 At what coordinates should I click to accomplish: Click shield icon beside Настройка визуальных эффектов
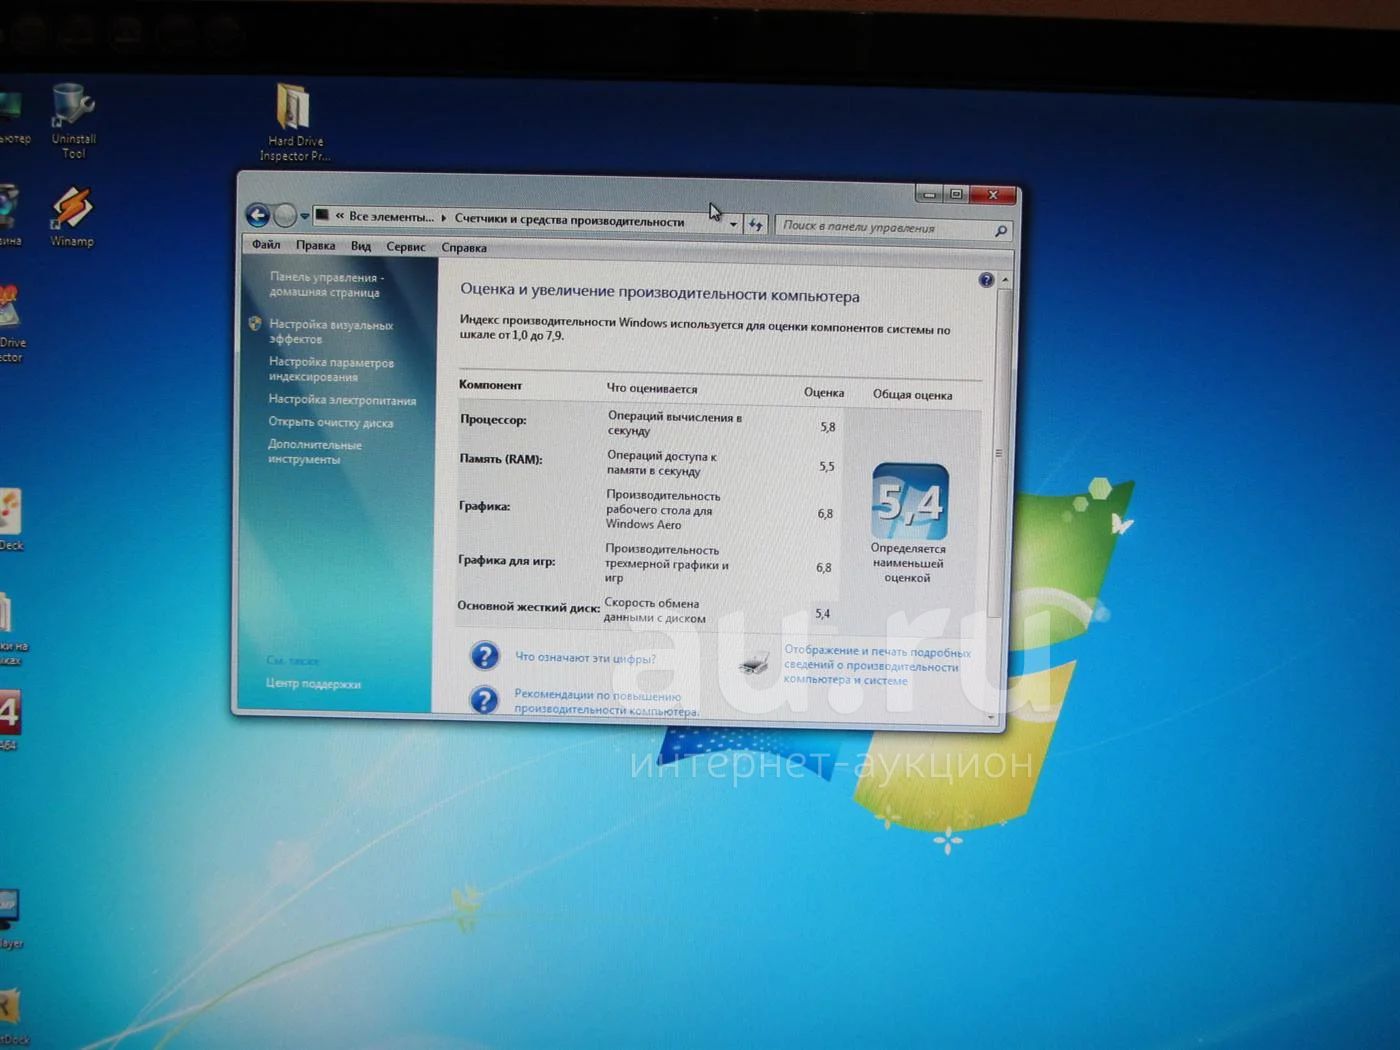[x=255, y=324]
